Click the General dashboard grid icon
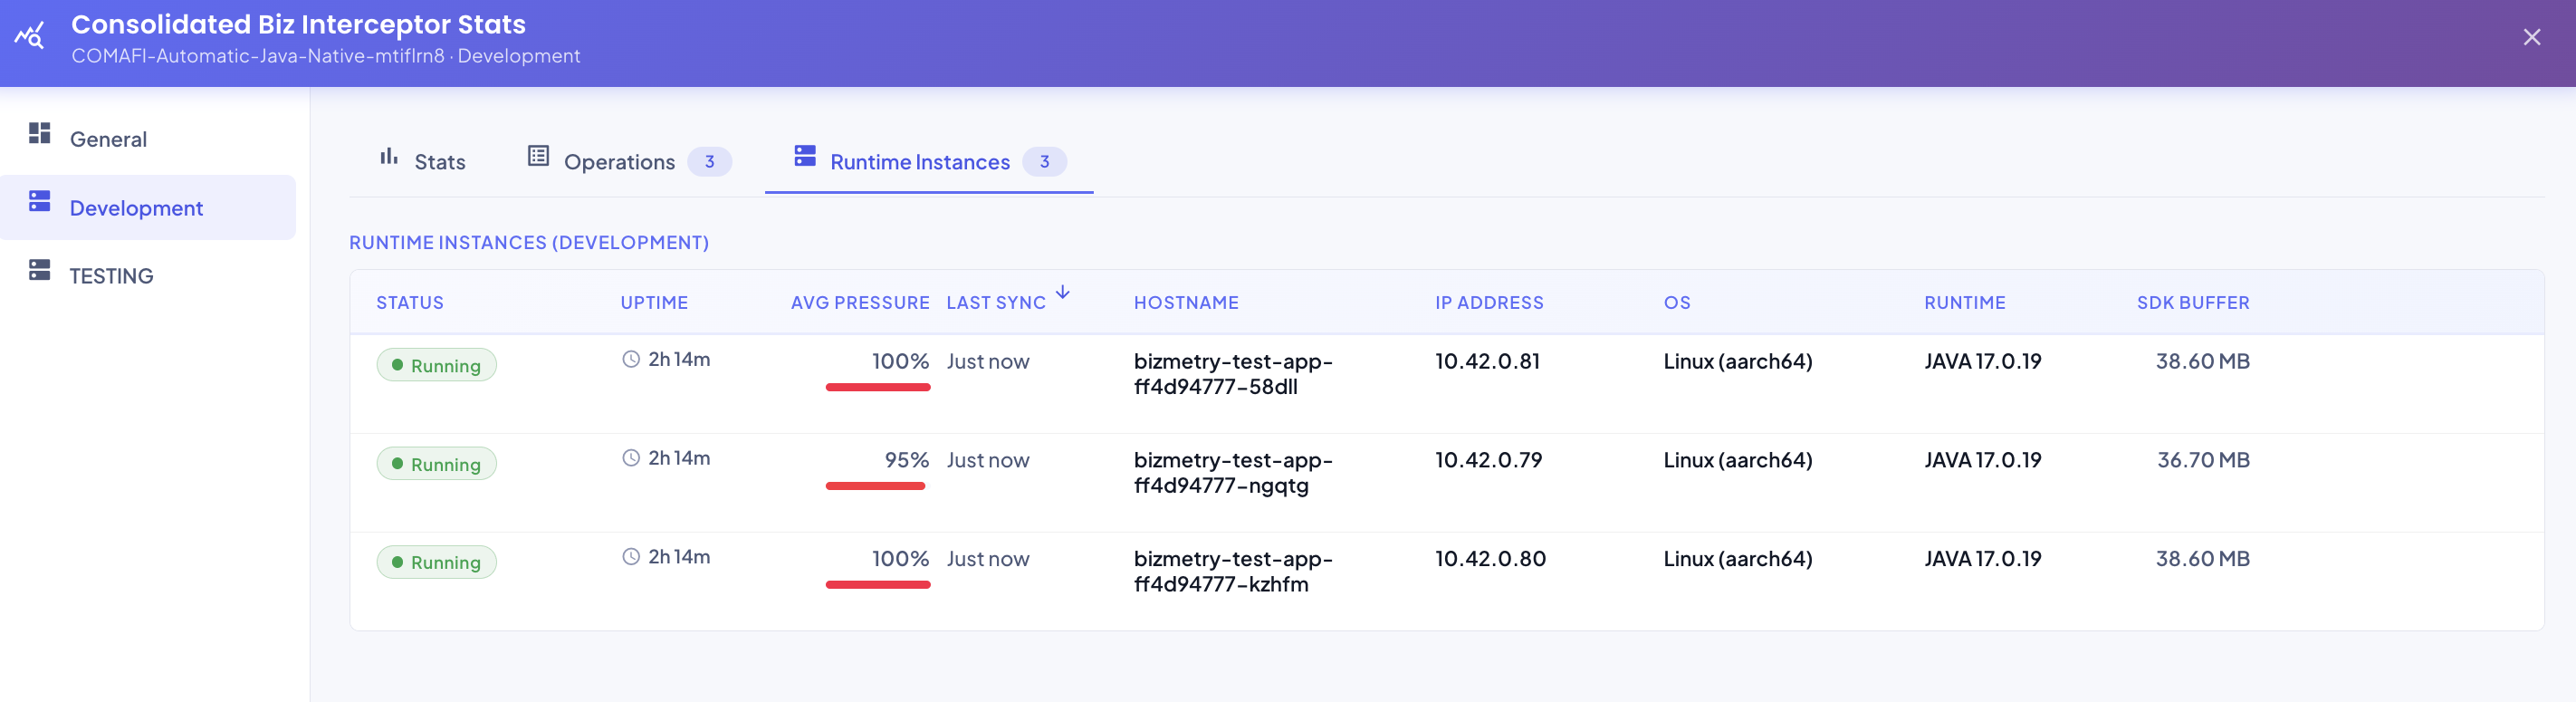This screenshot has width=2576, height=702. click(40, 133)
